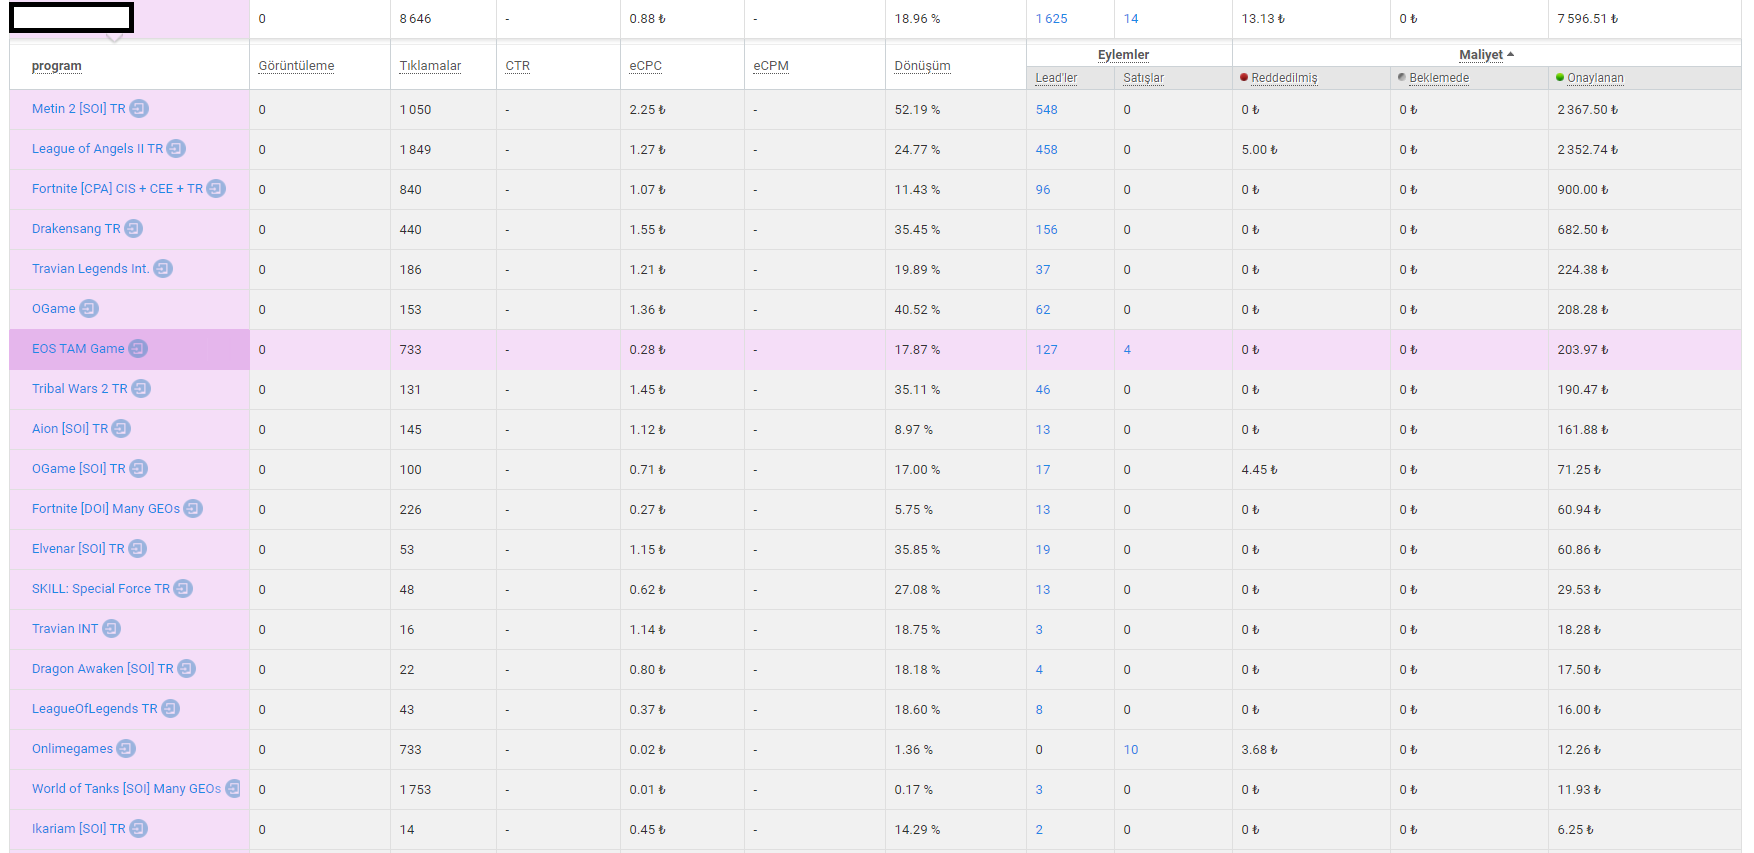
Task: Open the 127 leads link for EOS TAM Game
Action: 1047,350
